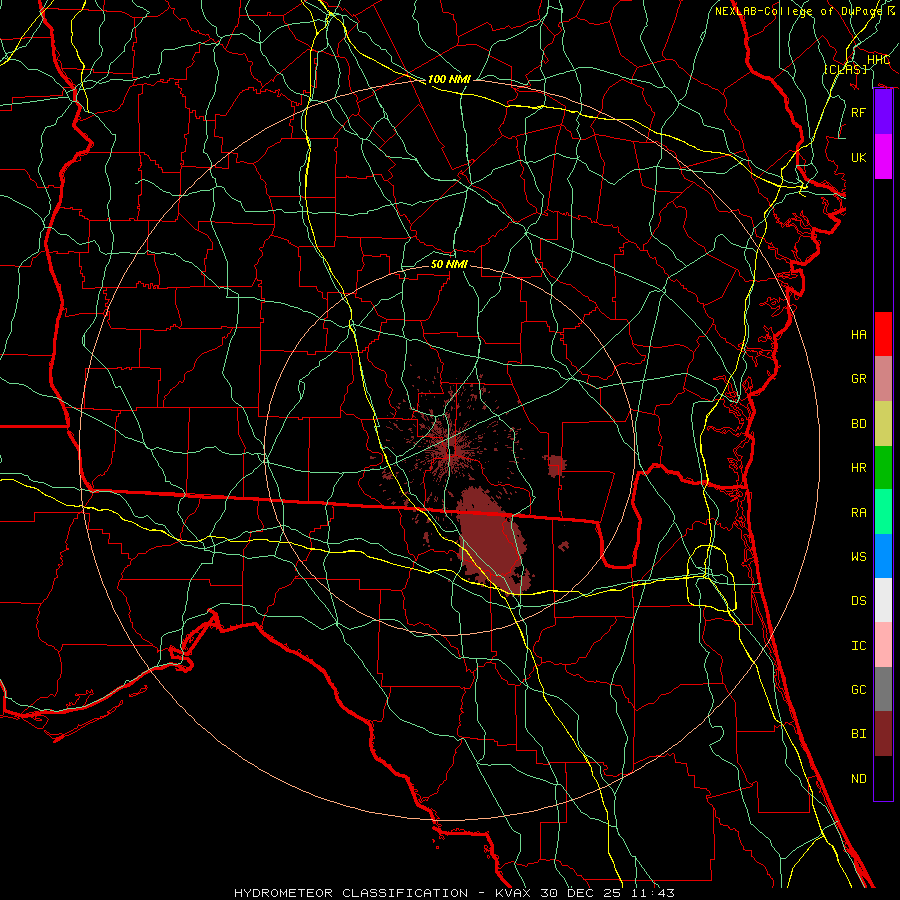Screen dimensions: 900x900
Task: Click the large biological echo blob south of the radar
Action: point(492,538)
